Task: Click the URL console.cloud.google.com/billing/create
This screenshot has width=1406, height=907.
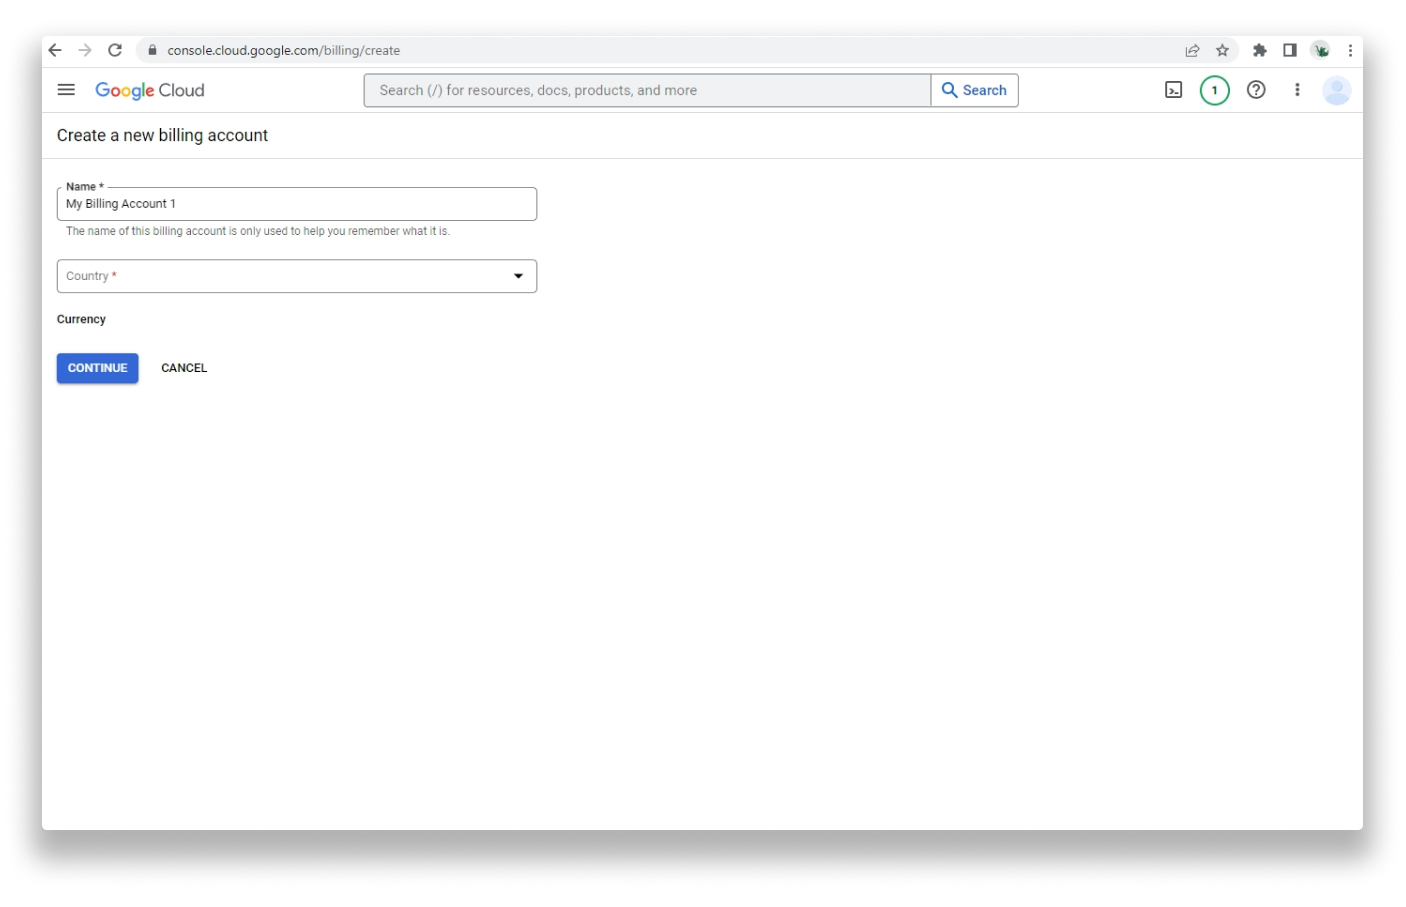Action: tap(284, 50)
